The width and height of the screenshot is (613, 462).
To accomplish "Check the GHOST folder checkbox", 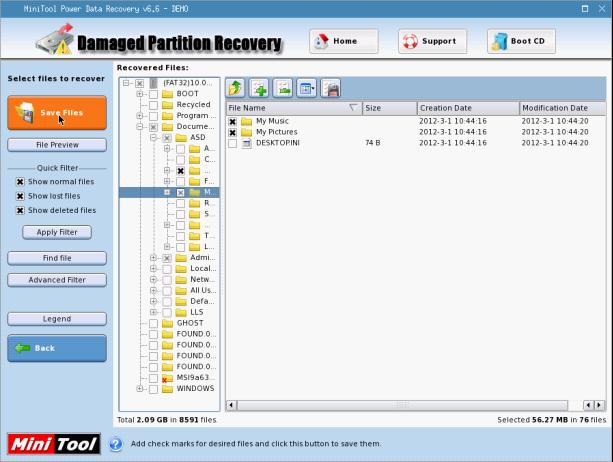I will click(153, 324).
